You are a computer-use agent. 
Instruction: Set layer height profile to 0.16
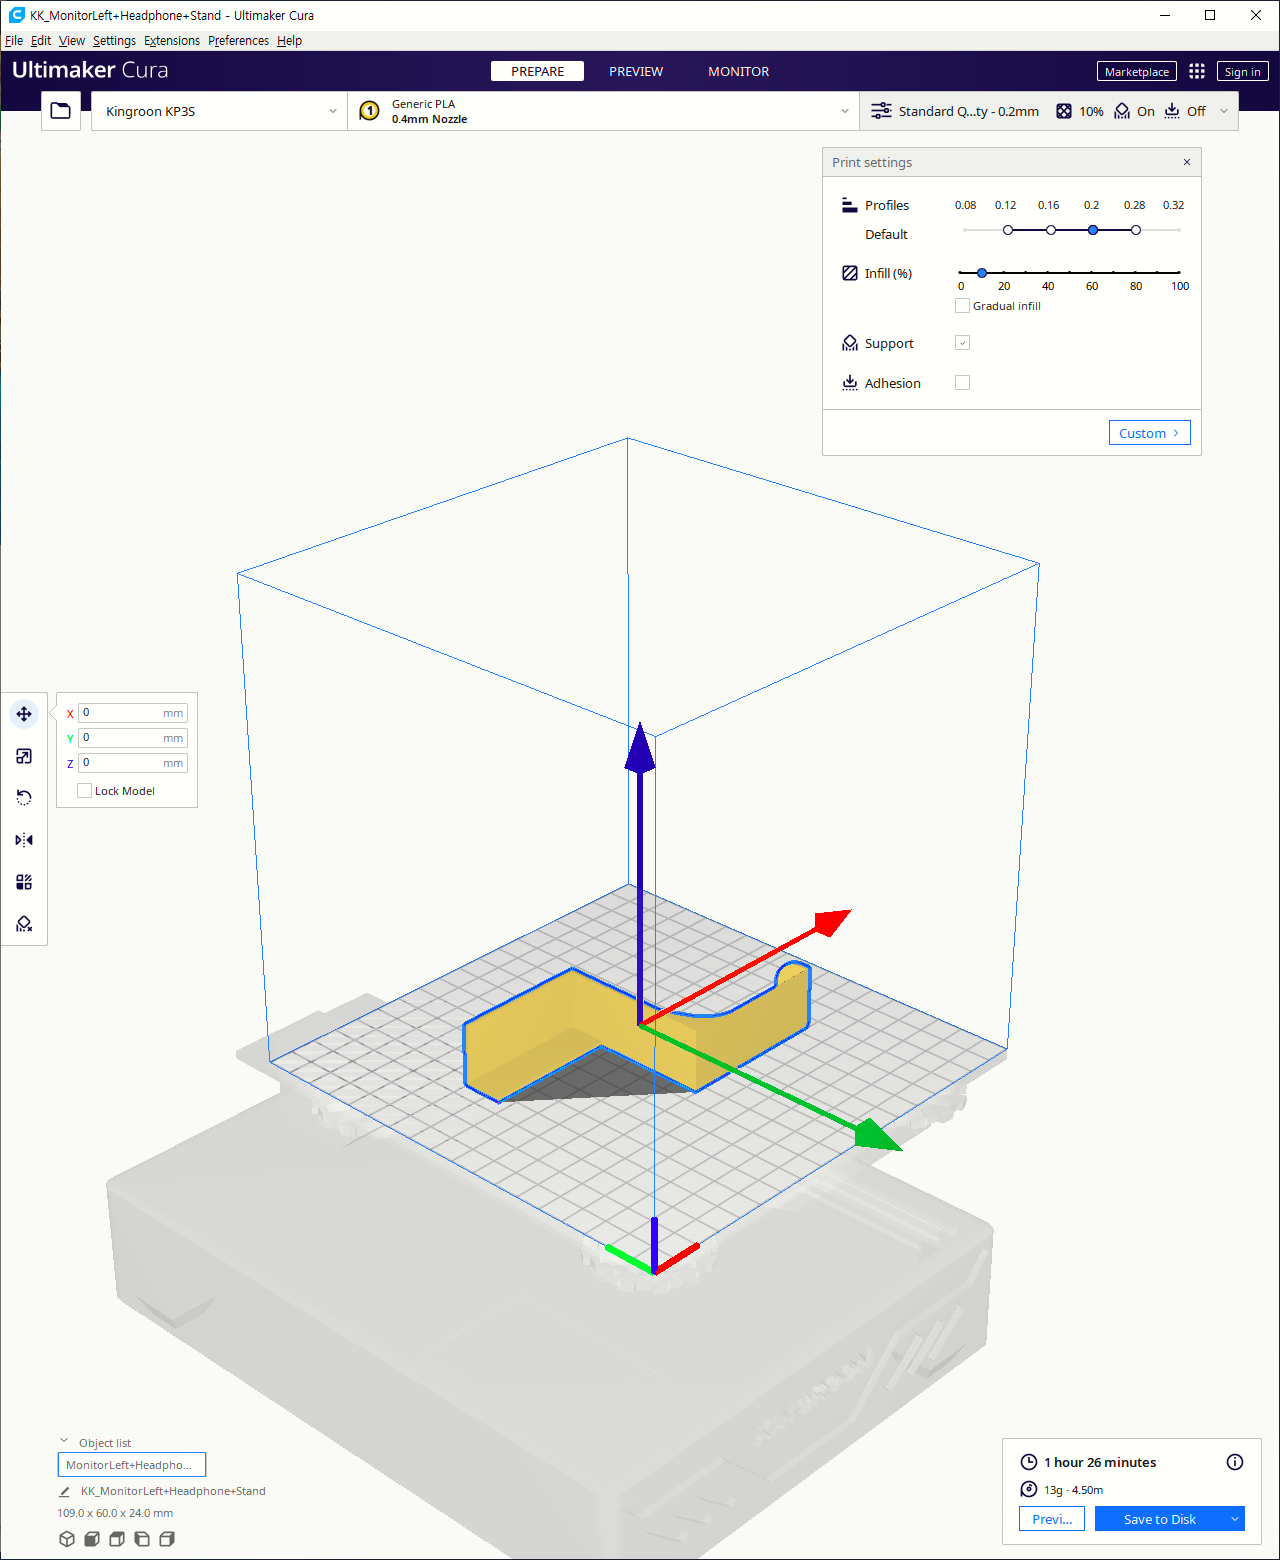click(1051, 230)
